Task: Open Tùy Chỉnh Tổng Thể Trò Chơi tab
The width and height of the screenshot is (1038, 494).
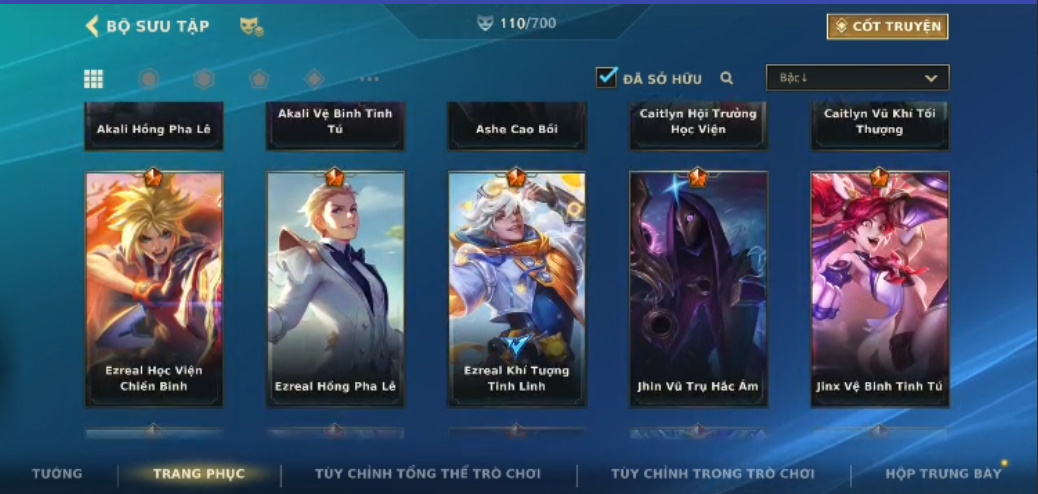Action: click(x=428, y=474)
